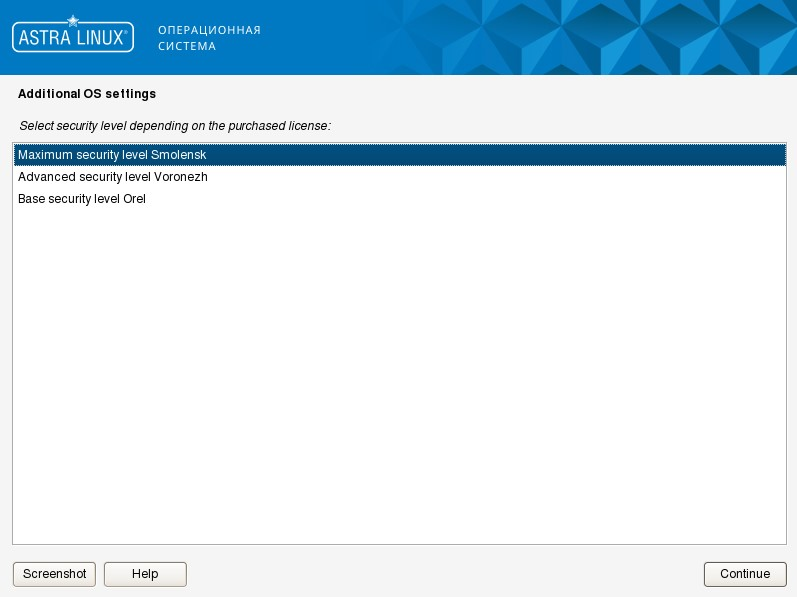Click the Continue button
797x597 pixels.
[745, 574]
